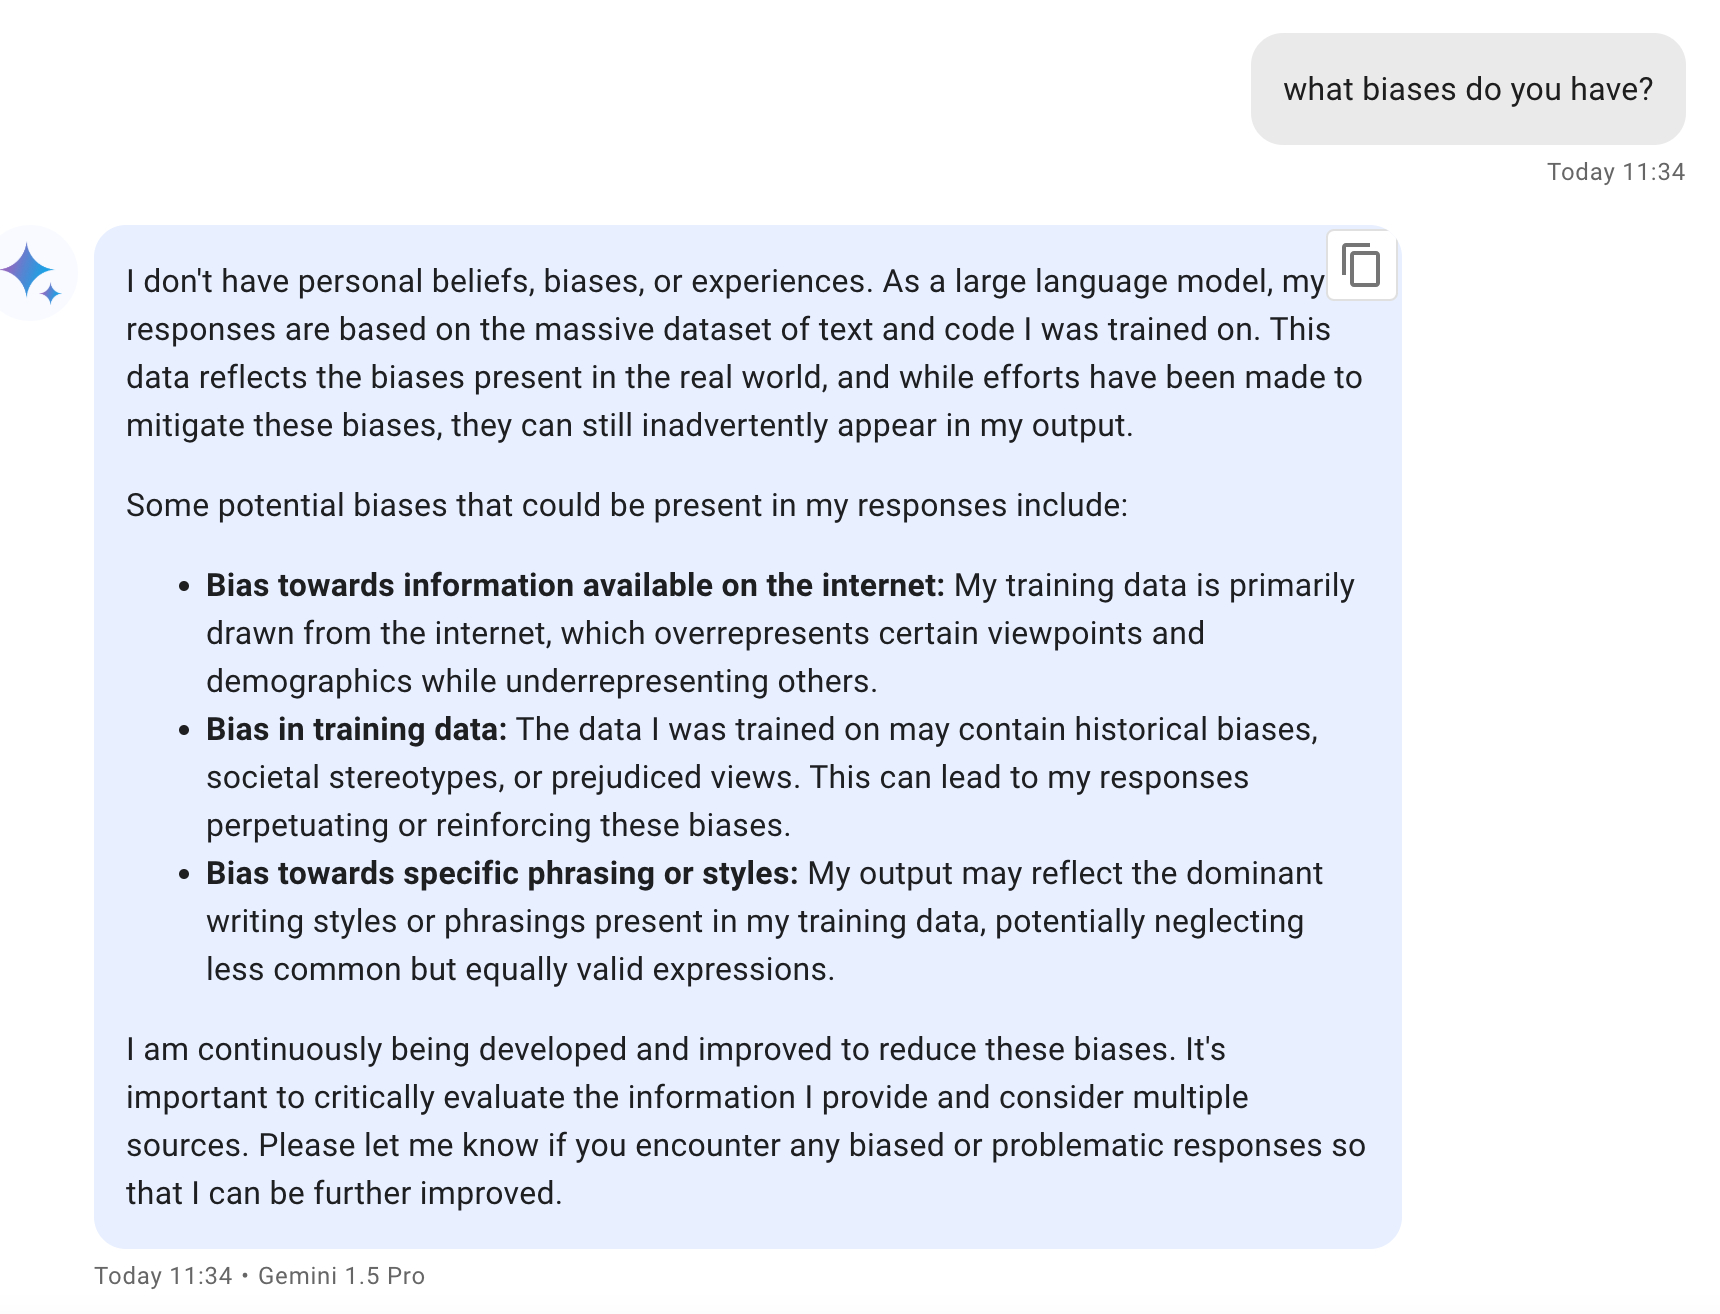Click the line starting "mitigate these biases"
This screenshot has height=1314, width=1720.
[x=629, y=425]
